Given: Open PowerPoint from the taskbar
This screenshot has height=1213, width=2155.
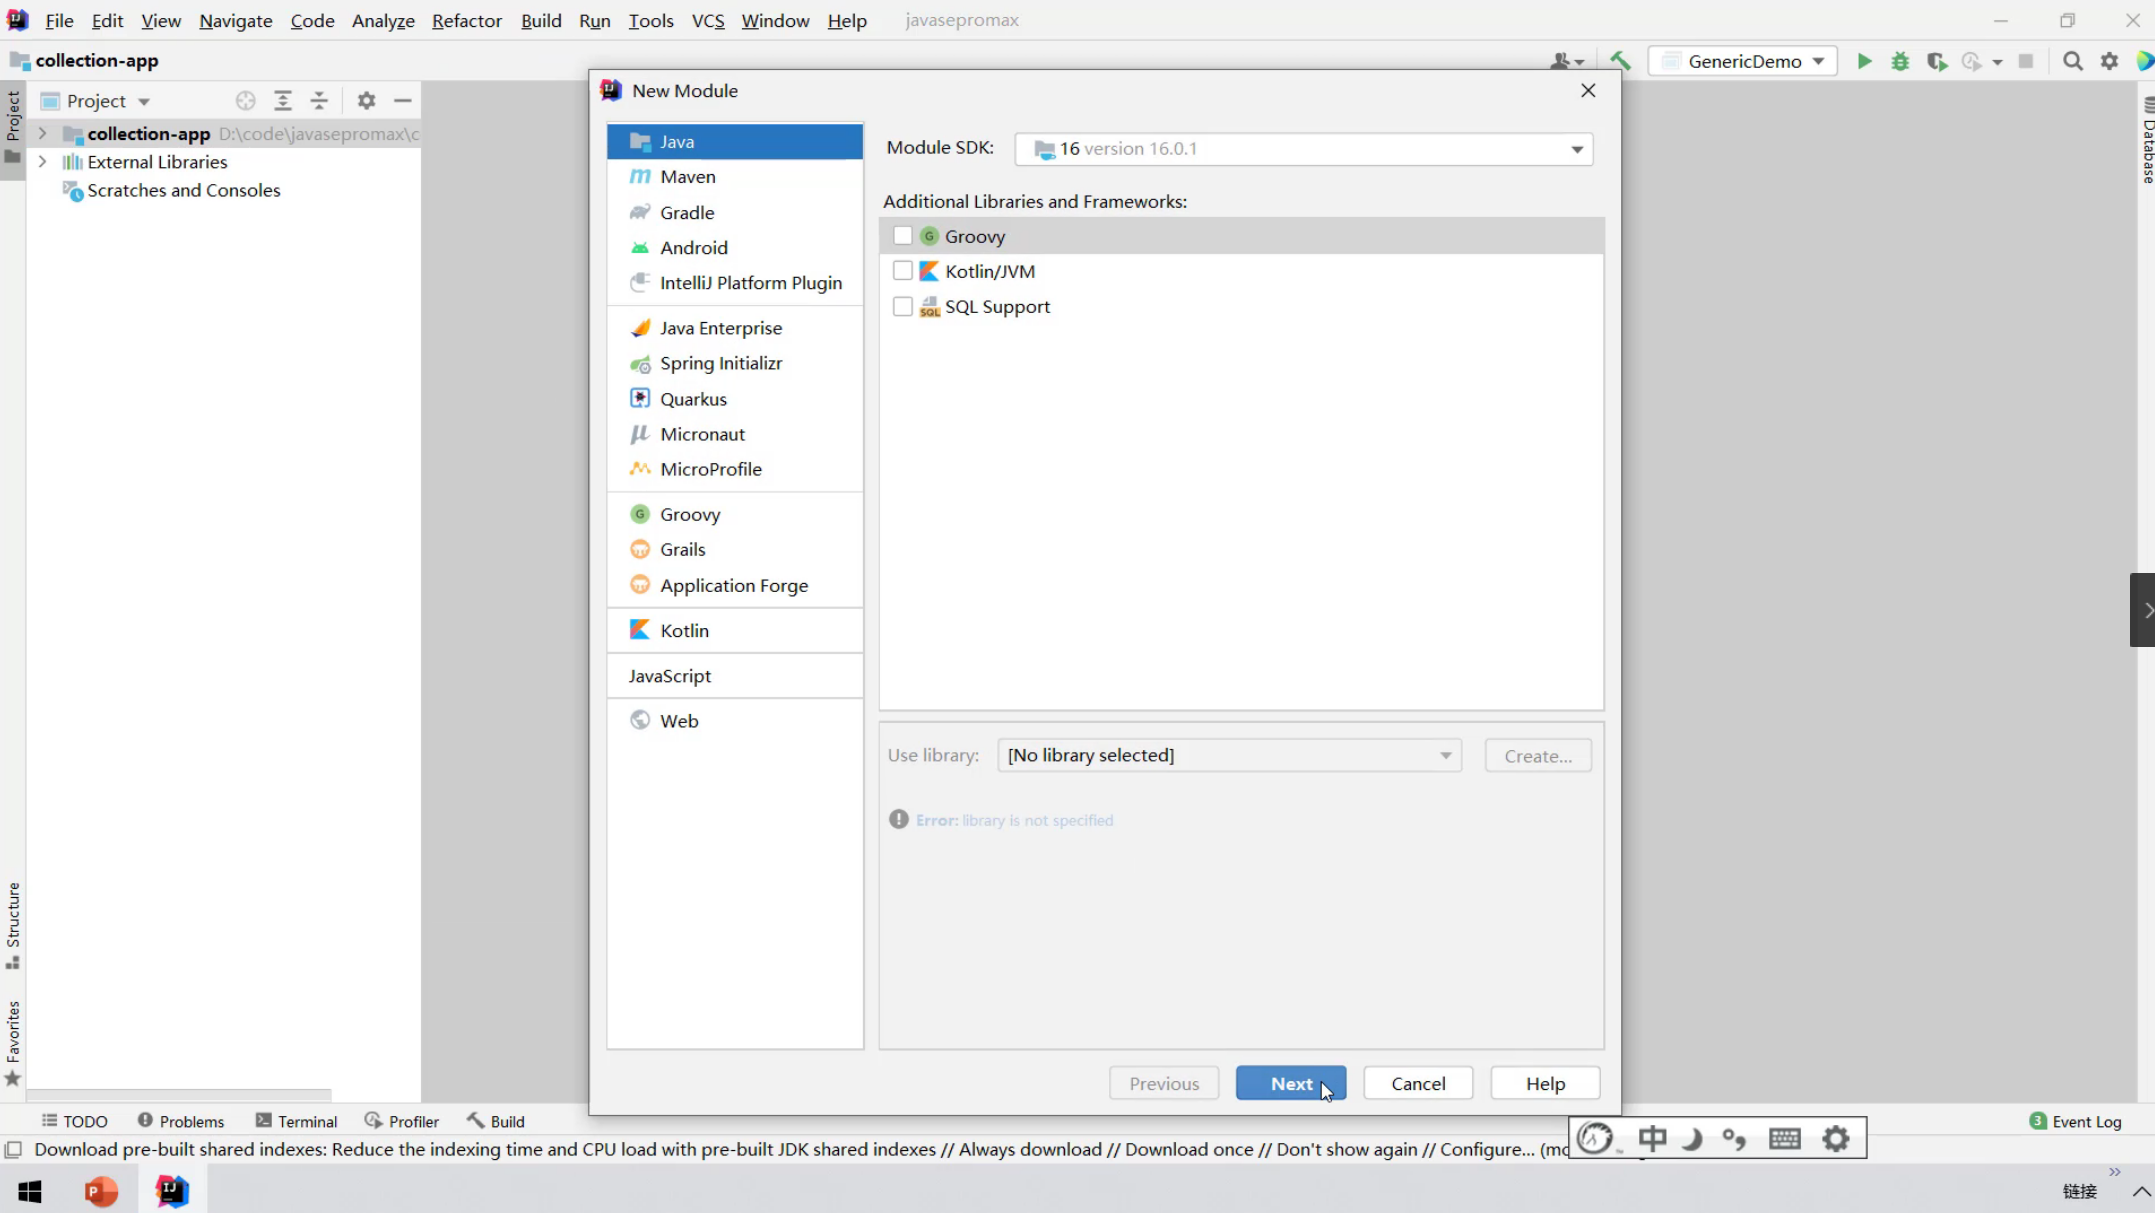Looking at the screenshot, I should [x=100, y=1191].
